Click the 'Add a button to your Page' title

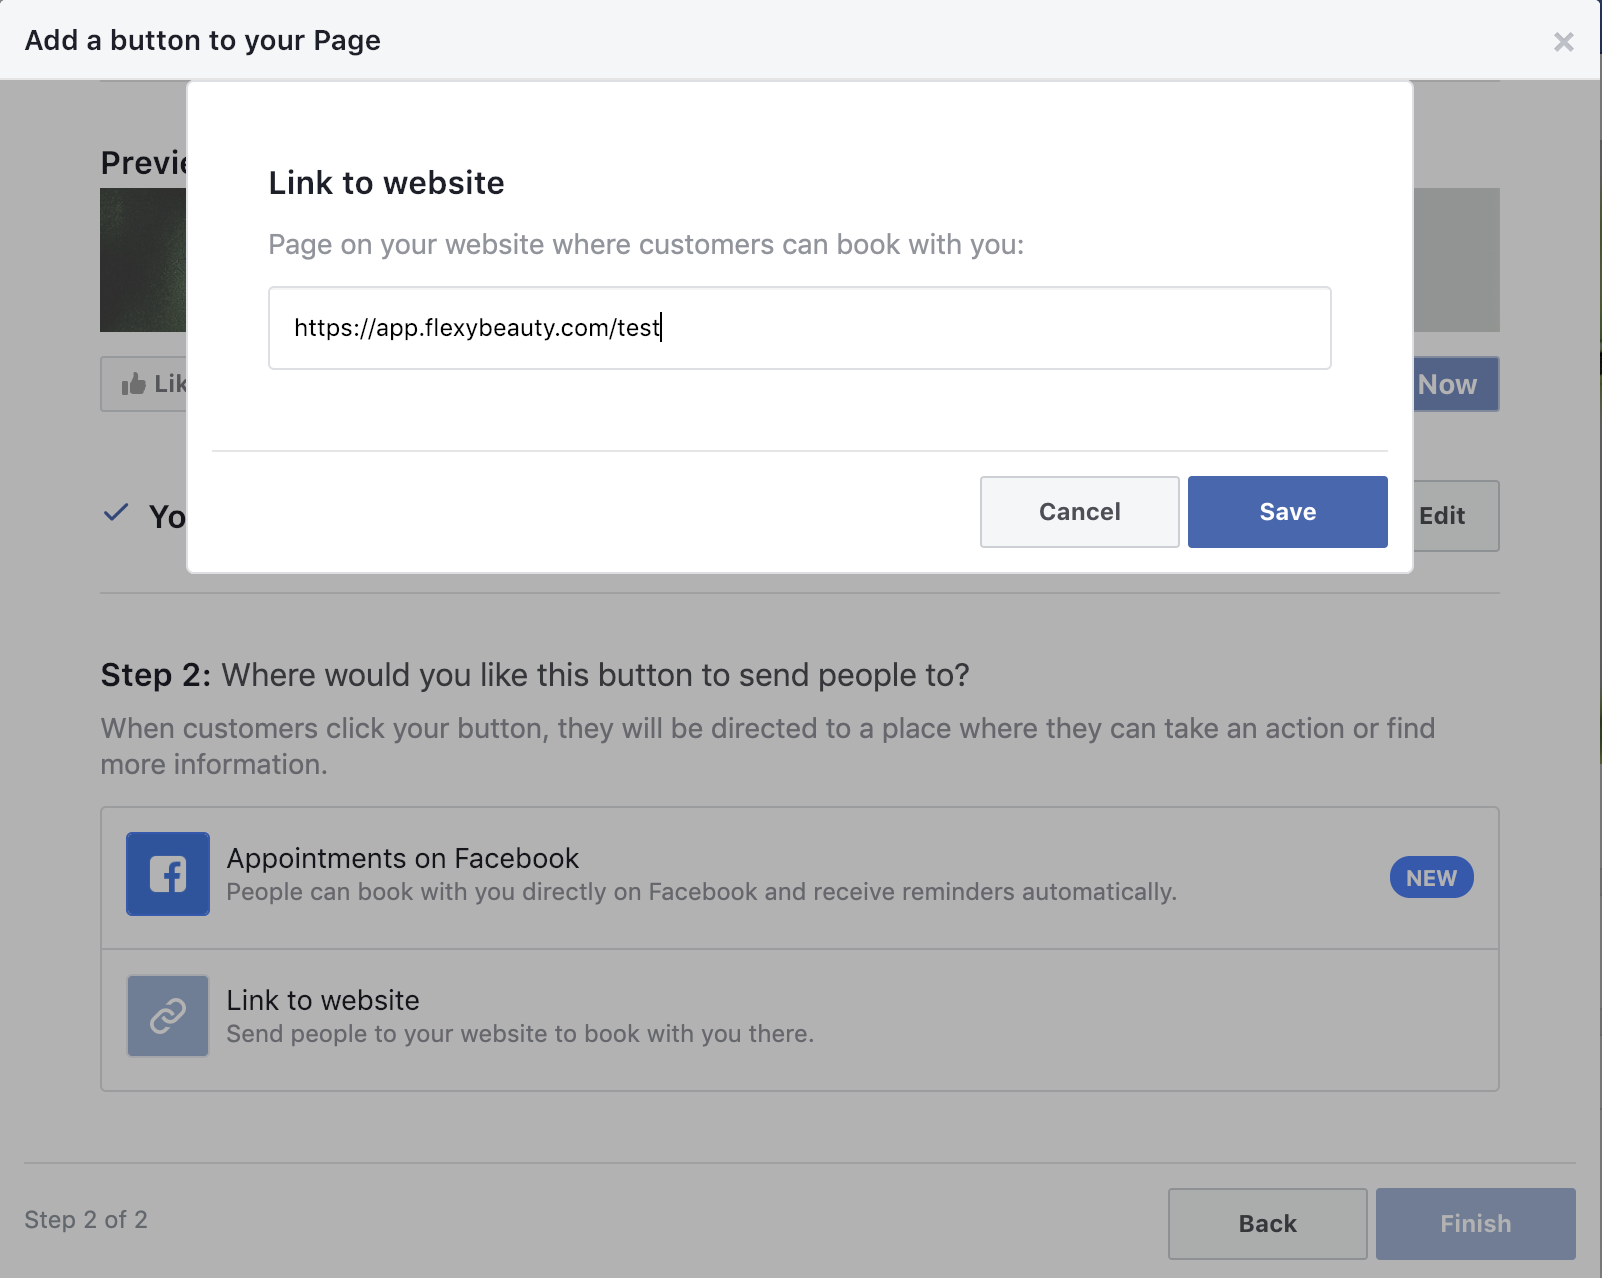[x=203, y=41]
